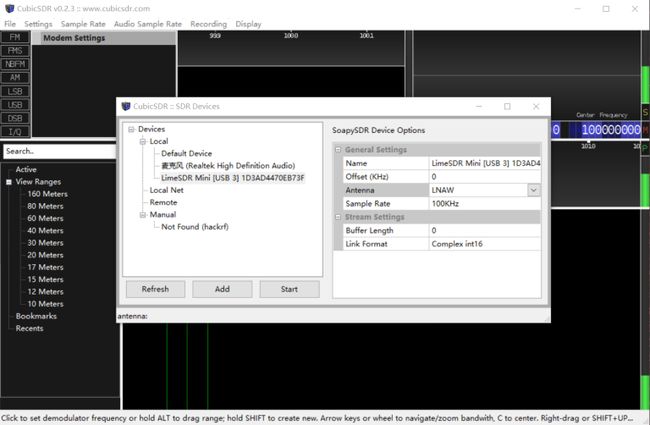
Task: Collapse the Stream Settings section
Action: (338, 217)
